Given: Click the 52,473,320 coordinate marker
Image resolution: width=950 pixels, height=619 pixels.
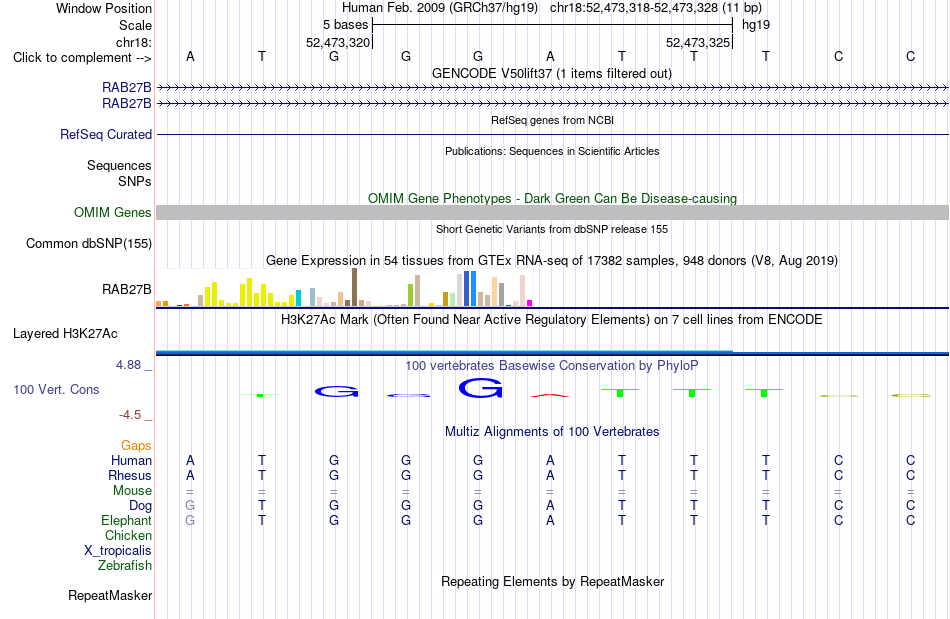Looking at the screenshot, I should (338, 42).
